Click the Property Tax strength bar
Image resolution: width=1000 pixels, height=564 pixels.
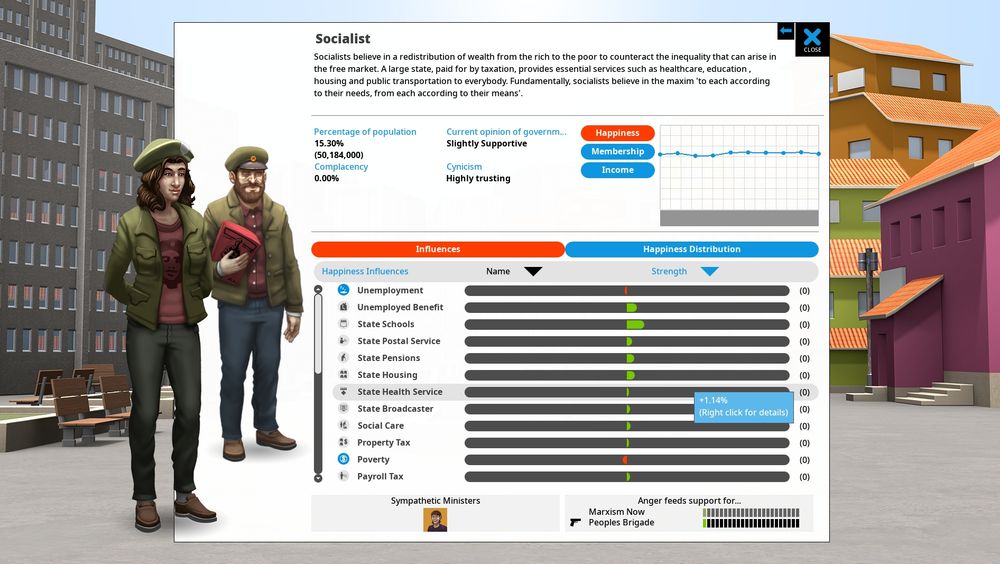coord(627,443)
